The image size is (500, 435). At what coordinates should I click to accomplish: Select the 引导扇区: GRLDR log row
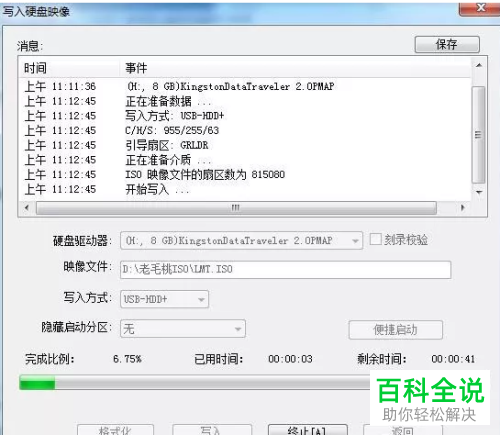point(245,145)
